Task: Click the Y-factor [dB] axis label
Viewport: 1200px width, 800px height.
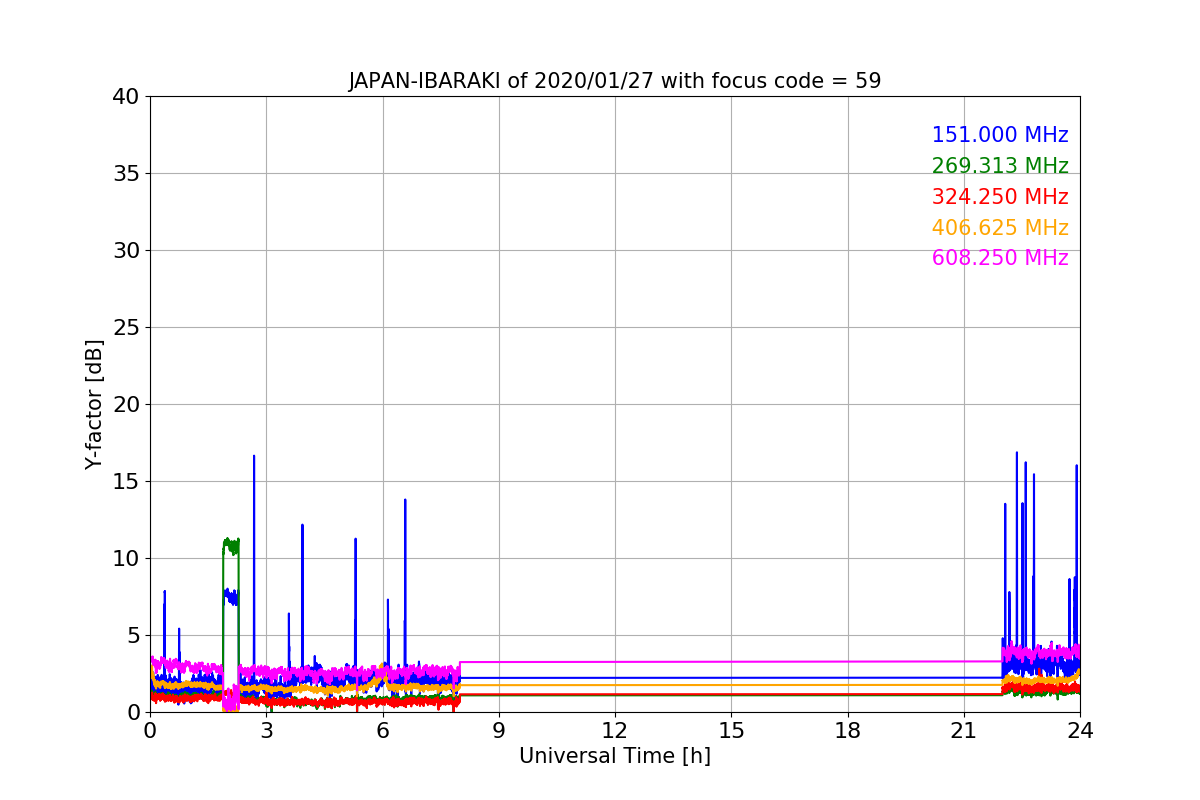Action: [94, 404]
